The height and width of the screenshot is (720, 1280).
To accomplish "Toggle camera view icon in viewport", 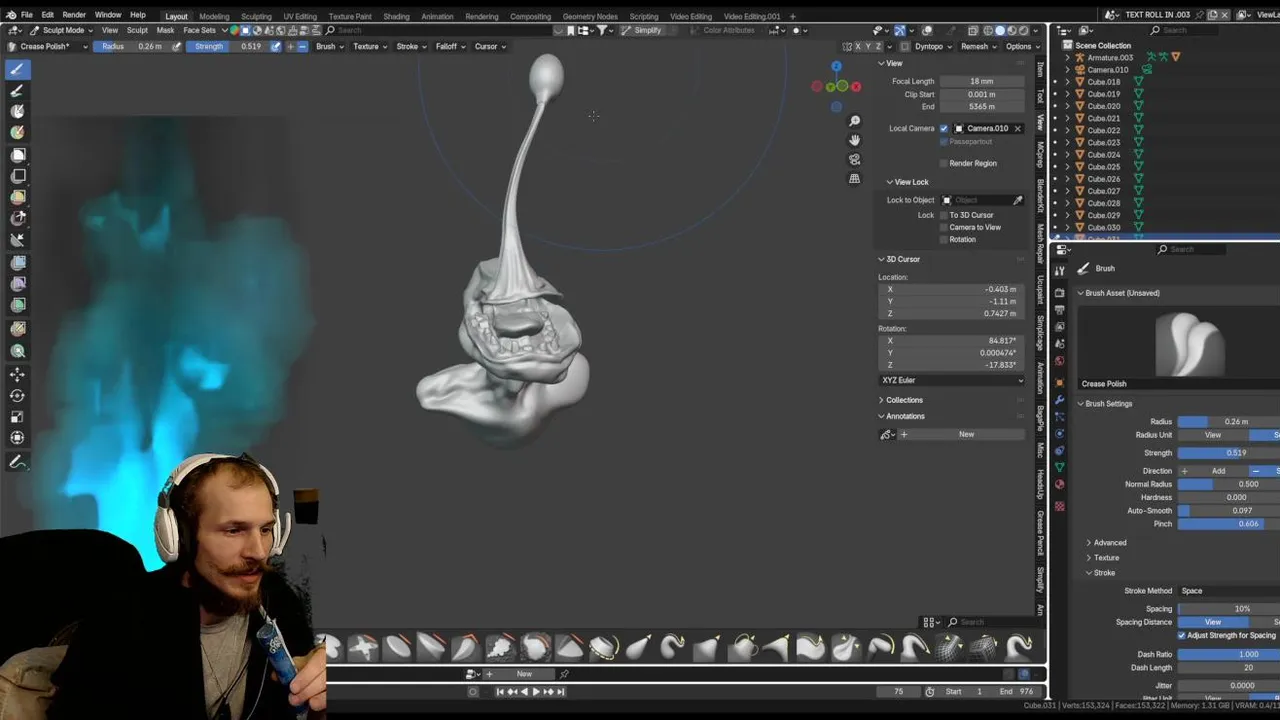I will click(854, 159).
